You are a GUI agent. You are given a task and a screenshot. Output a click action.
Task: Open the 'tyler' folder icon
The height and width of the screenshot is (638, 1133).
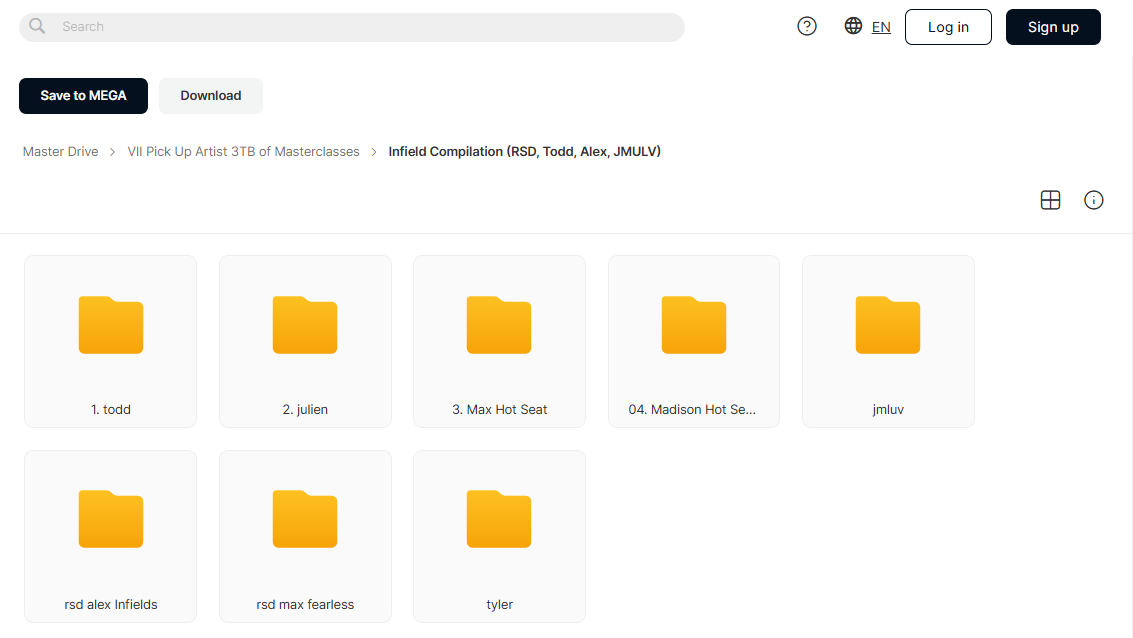(x=499, y=519)
